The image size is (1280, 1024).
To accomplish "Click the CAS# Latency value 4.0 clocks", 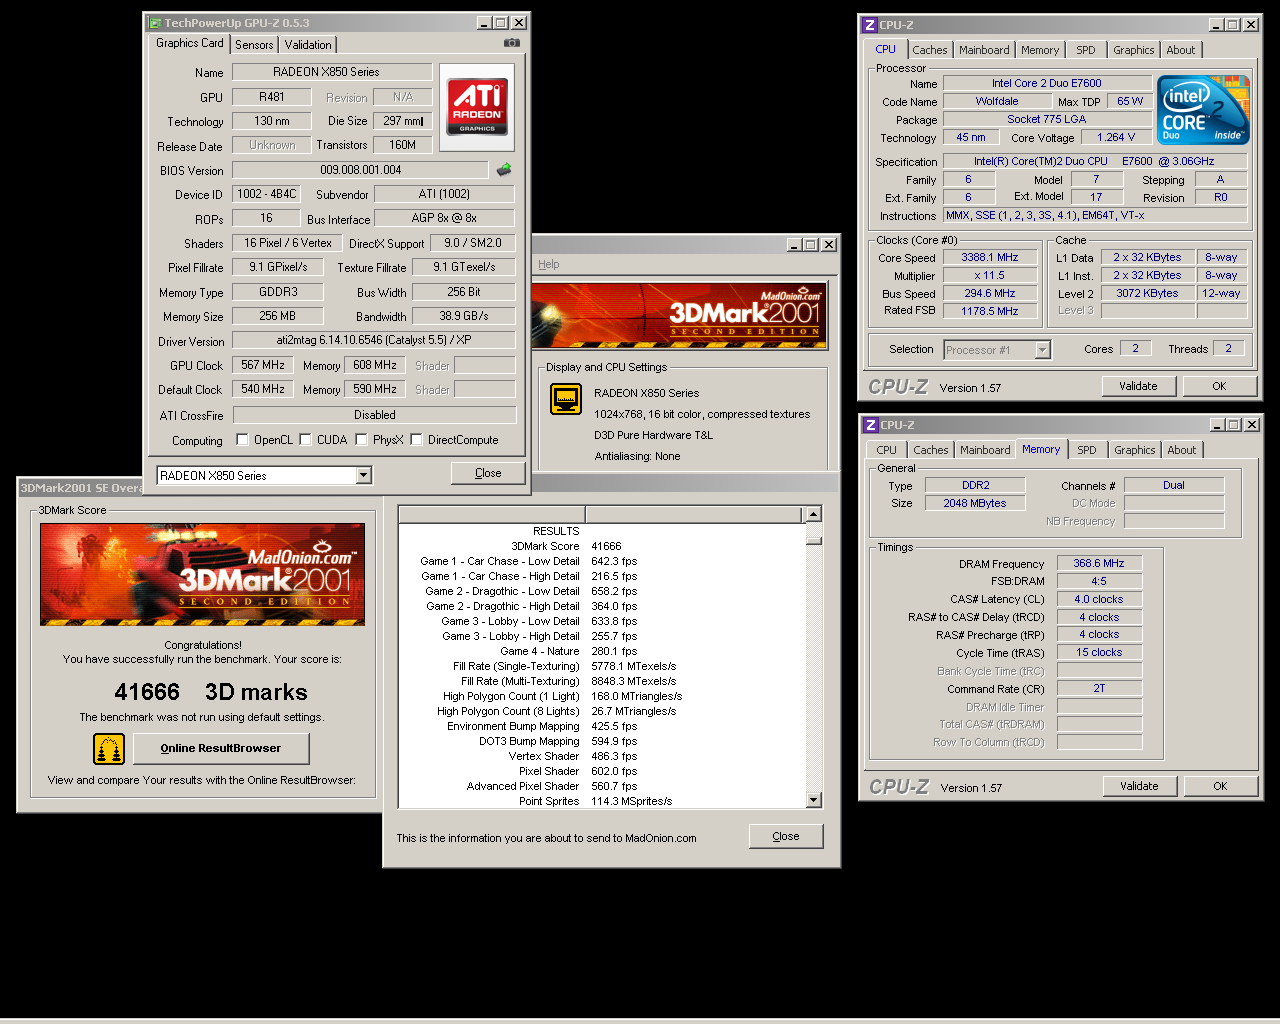I will [x=1099, y=599].
